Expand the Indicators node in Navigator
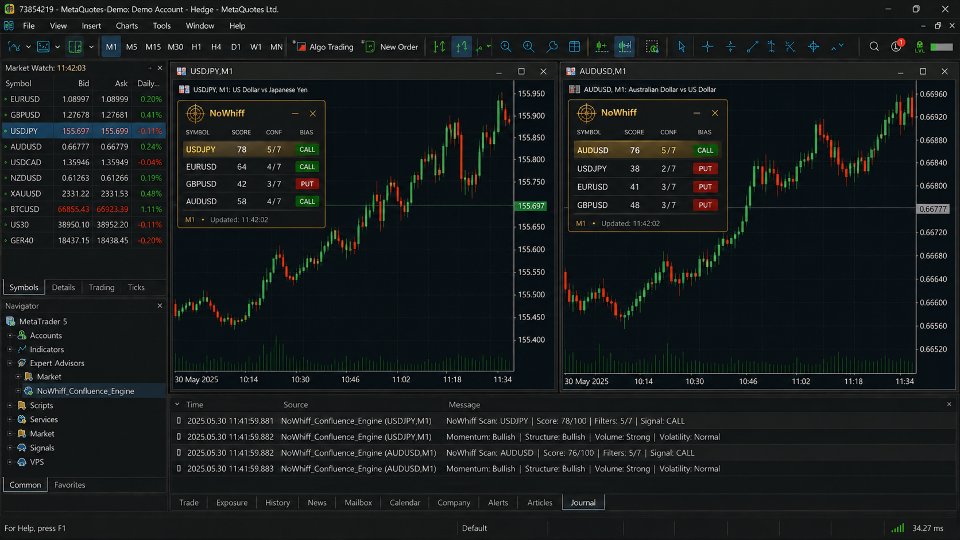The height and width of the screenshot is (540, 960). [x=10, y=350]
